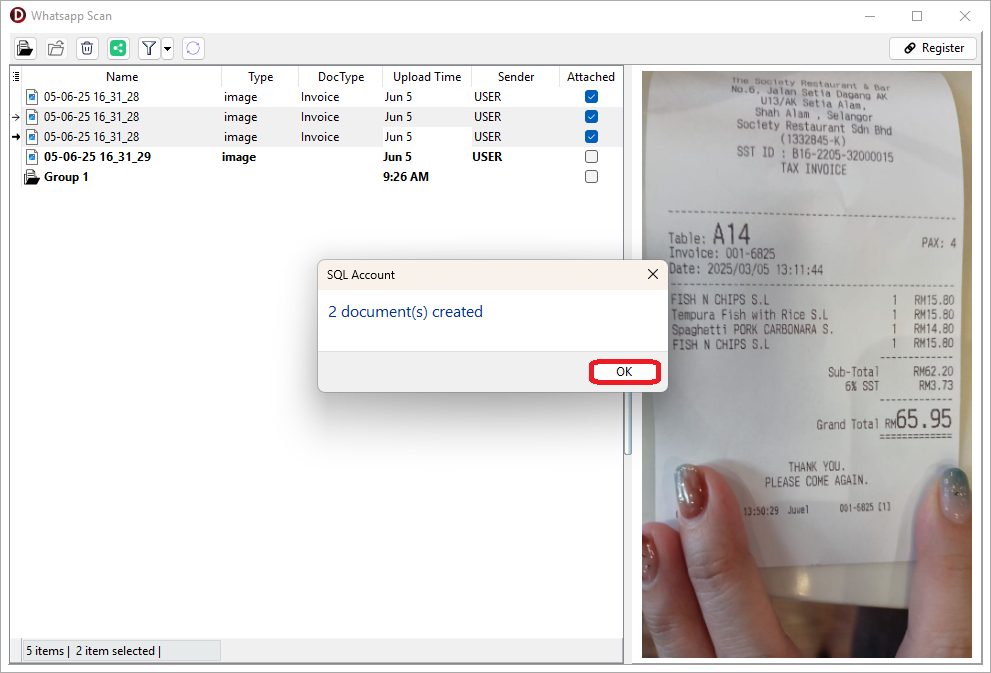Screen dimensions: 991x673
Task: Sort by the Type column header
Action: tap(260, 76)
